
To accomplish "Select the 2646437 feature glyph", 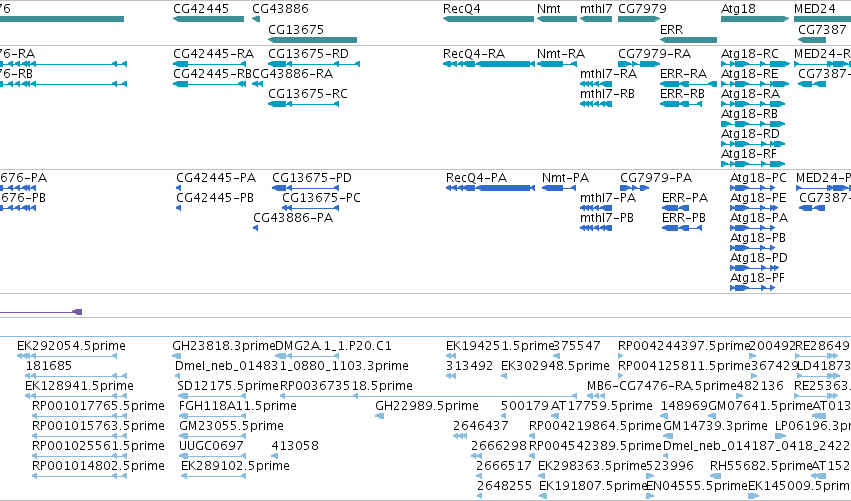I will (460, 436).
